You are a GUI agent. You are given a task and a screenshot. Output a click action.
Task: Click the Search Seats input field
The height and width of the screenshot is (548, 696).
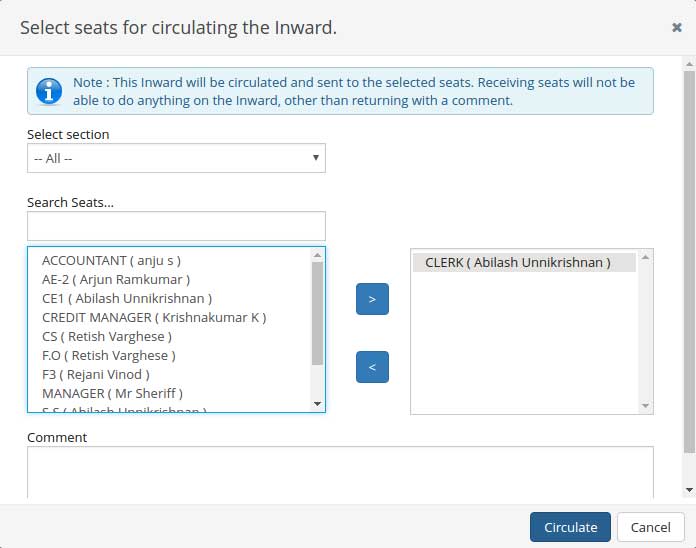(x=176, y=226)
